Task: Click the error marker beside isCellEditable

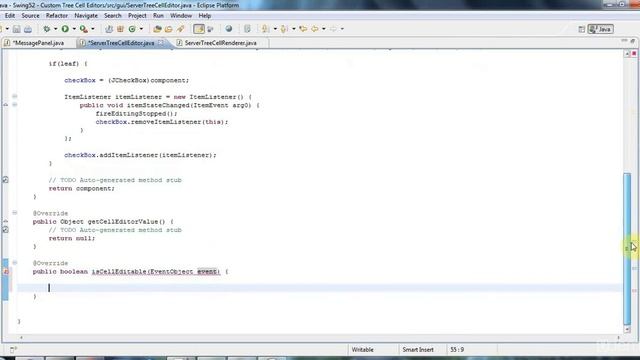Action: click(x=6, y=271)
